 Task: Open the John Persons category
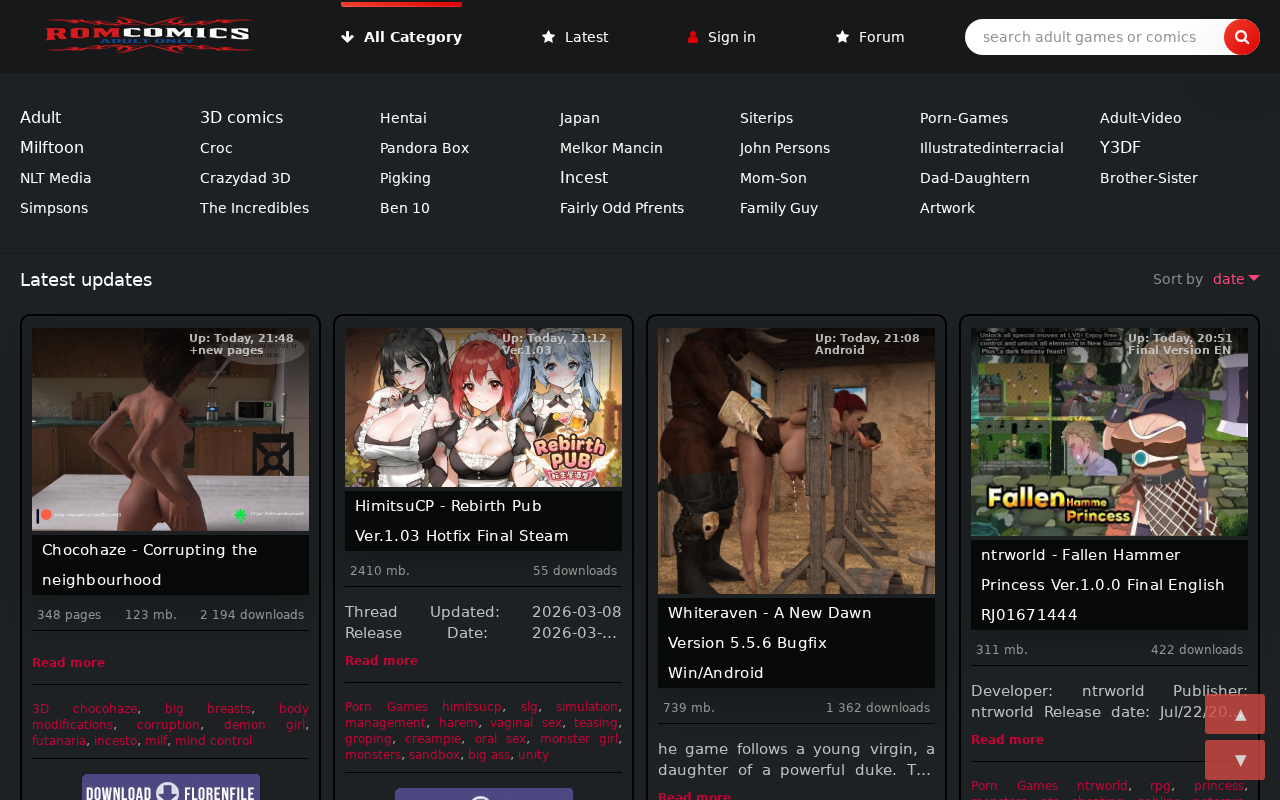point(785,148)
